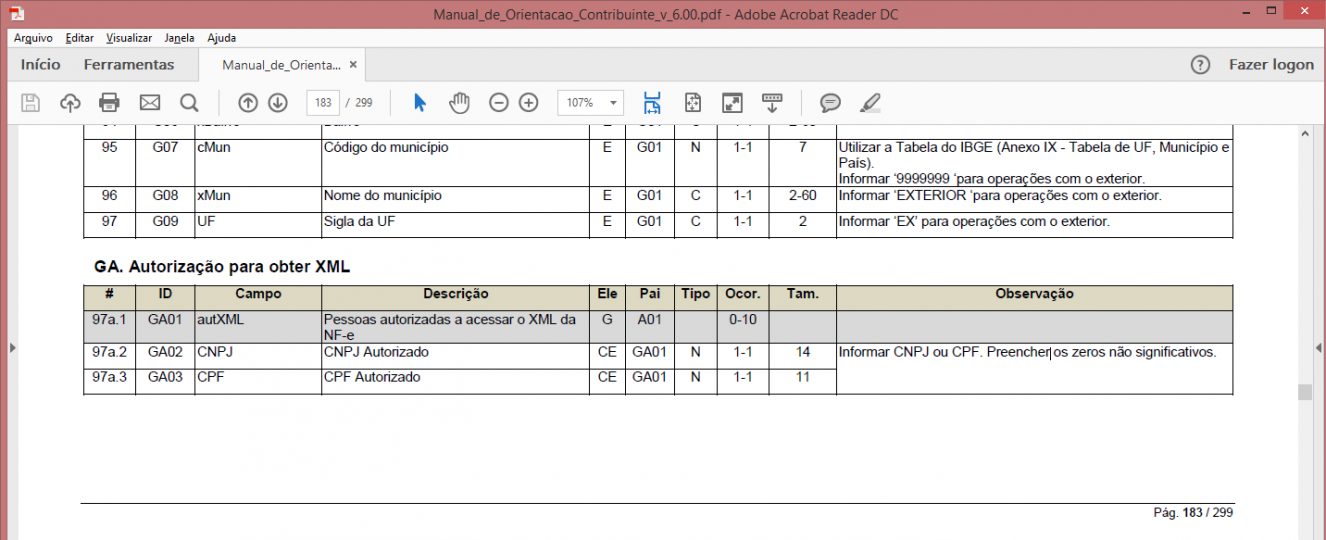This screenshot has height=540, width=1326.
Task: Click the autXML field cell
Action: tap(258, 327)
